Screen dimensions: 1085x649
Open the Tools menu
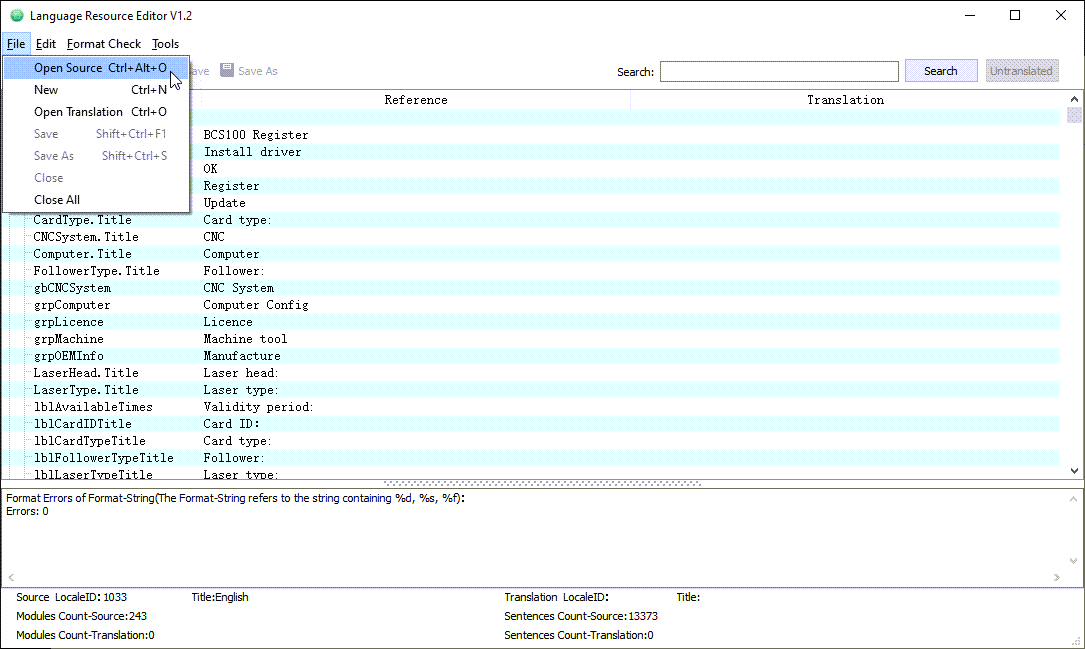(x=165, y=44)
